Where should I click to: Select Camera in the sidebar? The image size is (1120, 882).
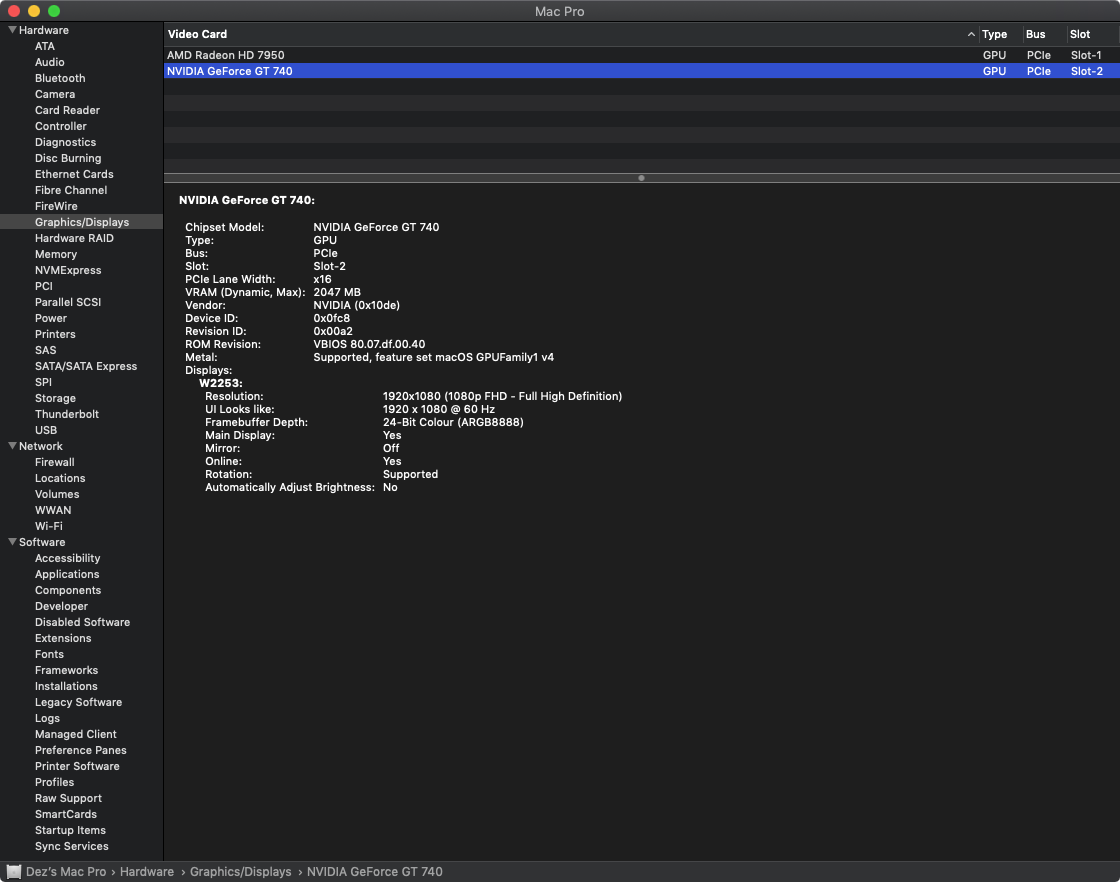[55, 94]
